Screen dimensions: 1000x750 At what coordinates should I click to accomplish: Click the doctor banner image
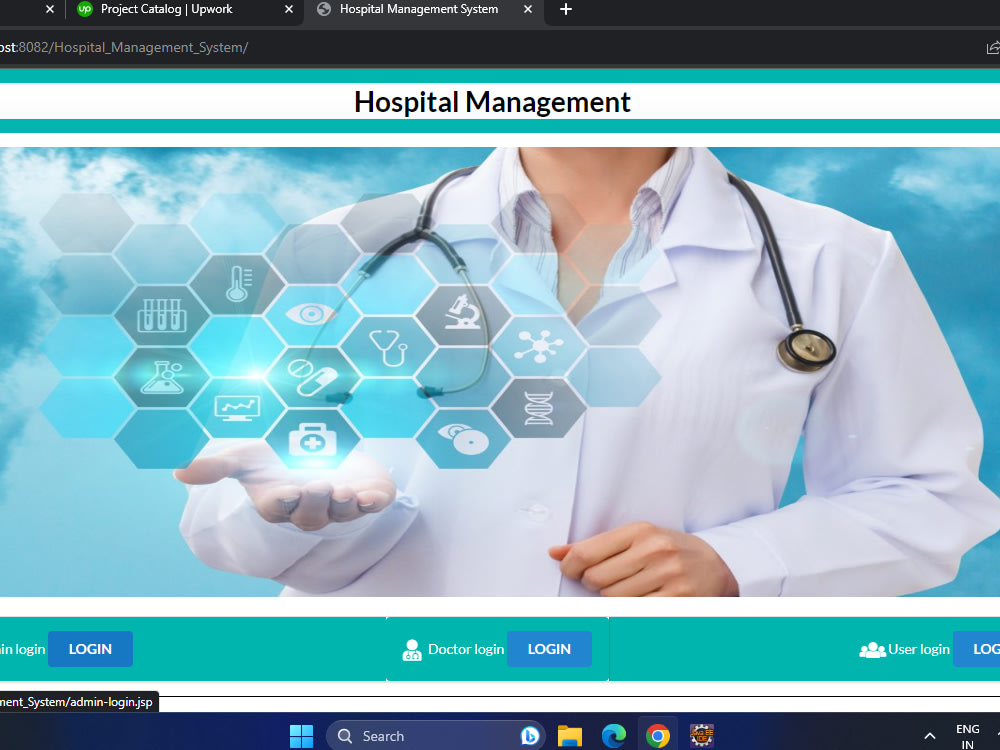click(500, 372)
